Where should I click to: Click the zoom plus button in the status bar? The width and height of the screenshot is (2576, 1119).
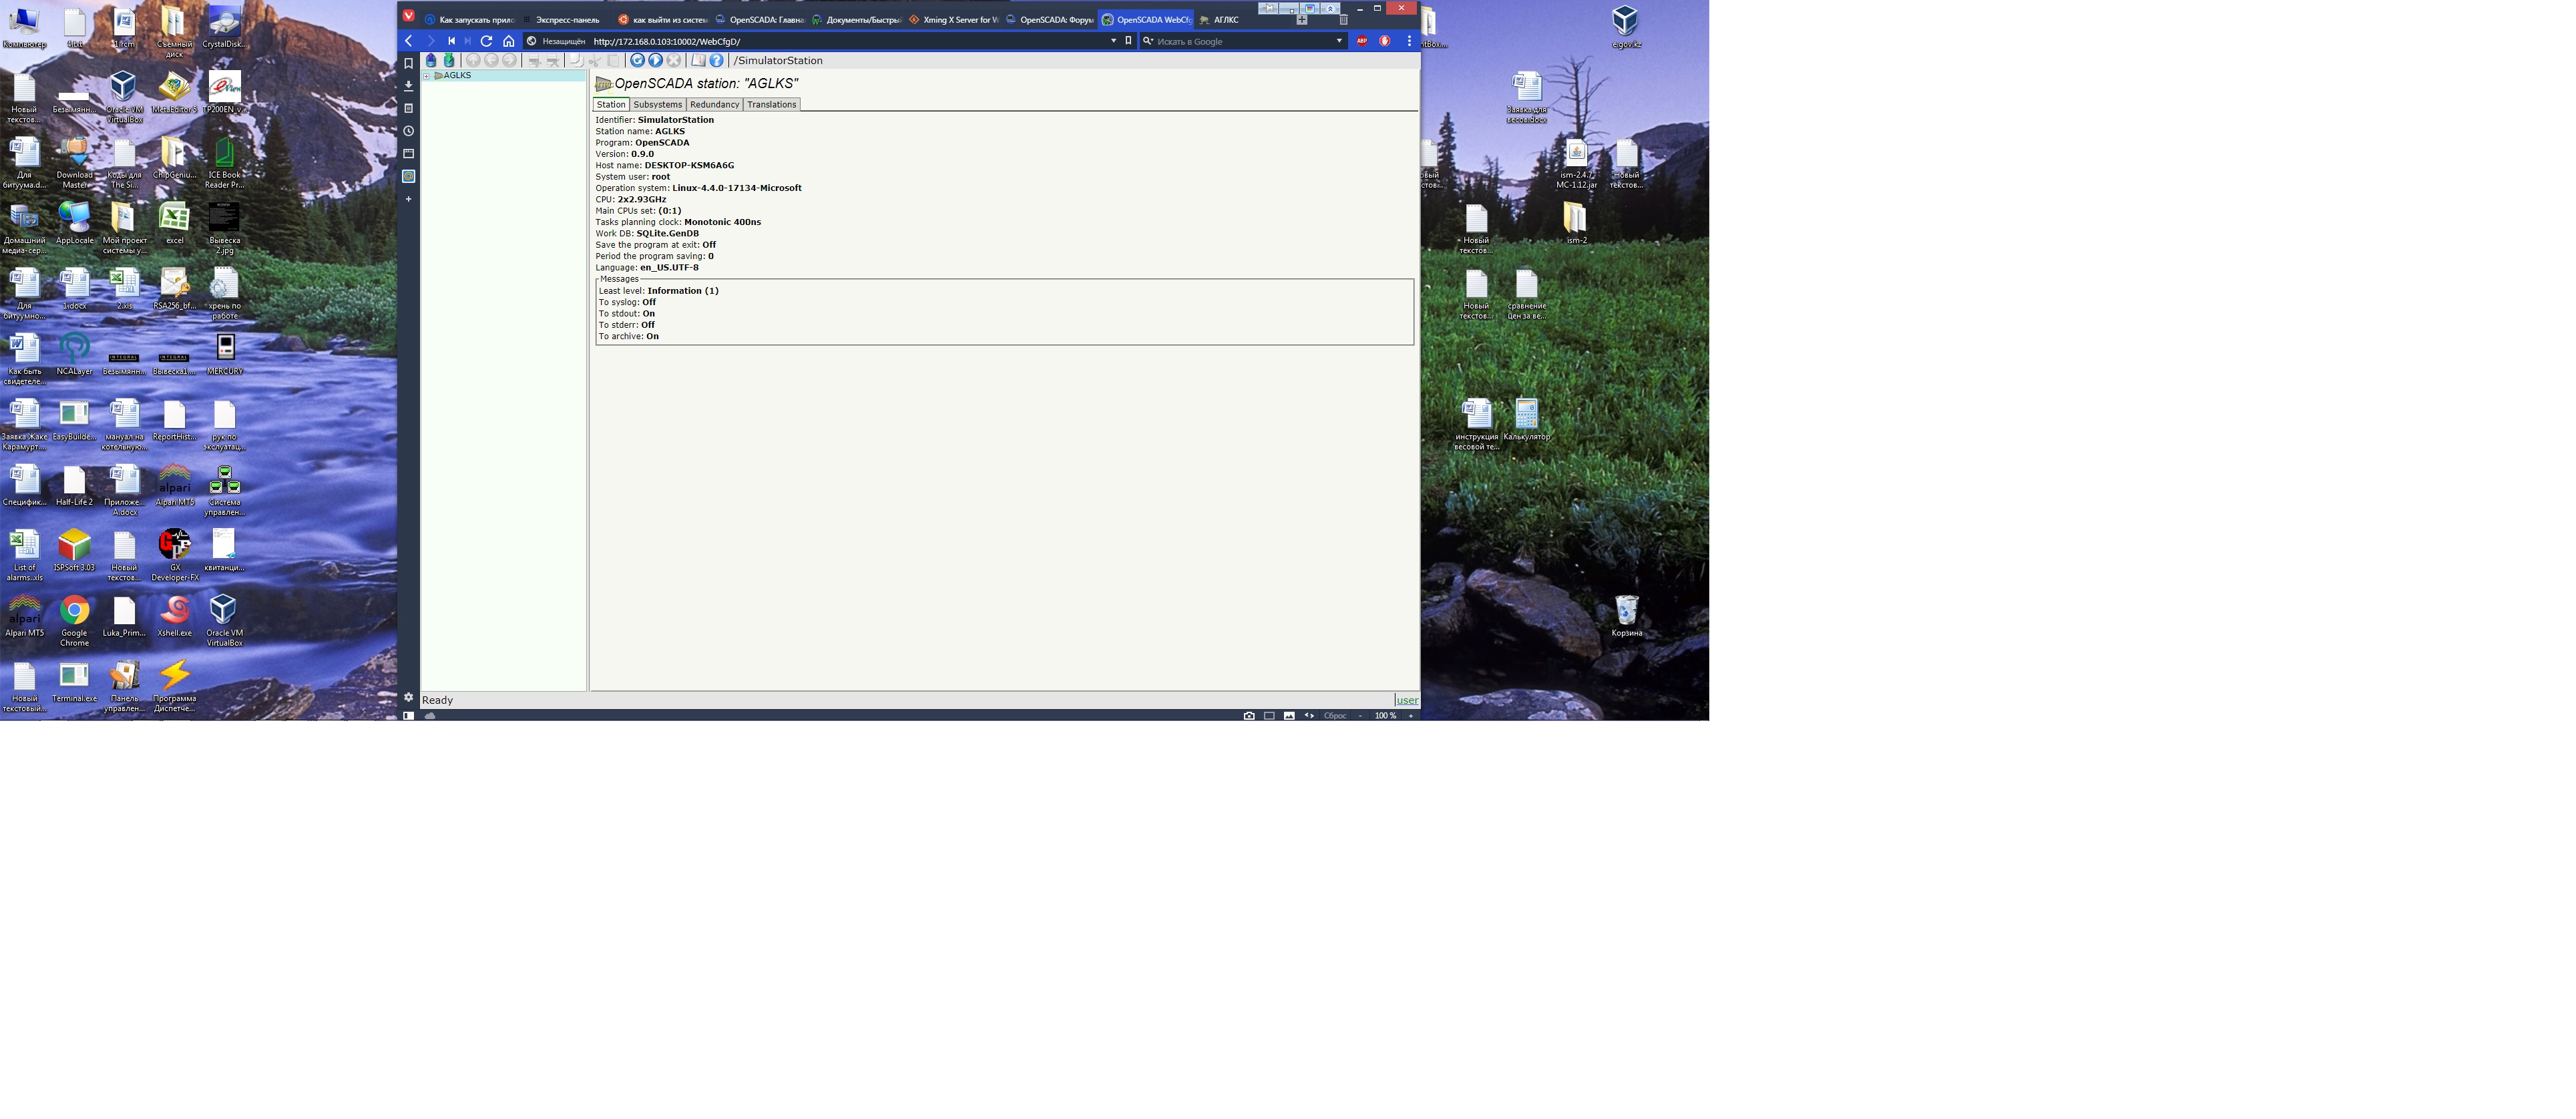click(1410, 716)
